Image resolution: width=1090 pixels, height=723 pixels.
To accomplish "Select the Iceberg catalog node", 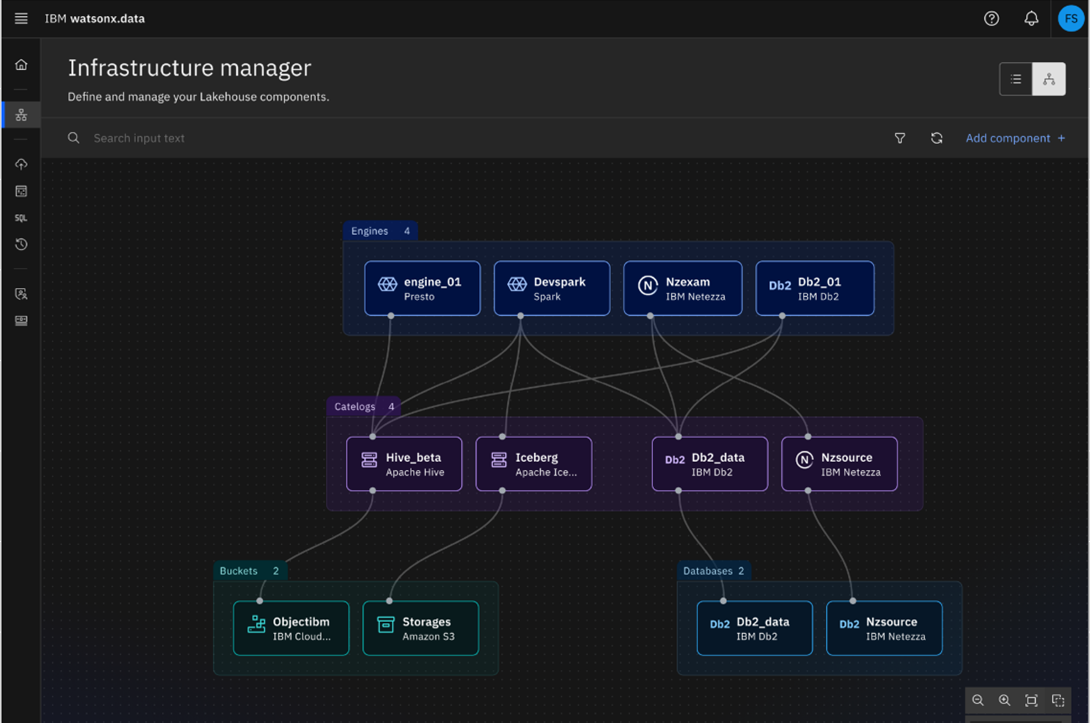I will pyautogui.click(x=534, y=464).
